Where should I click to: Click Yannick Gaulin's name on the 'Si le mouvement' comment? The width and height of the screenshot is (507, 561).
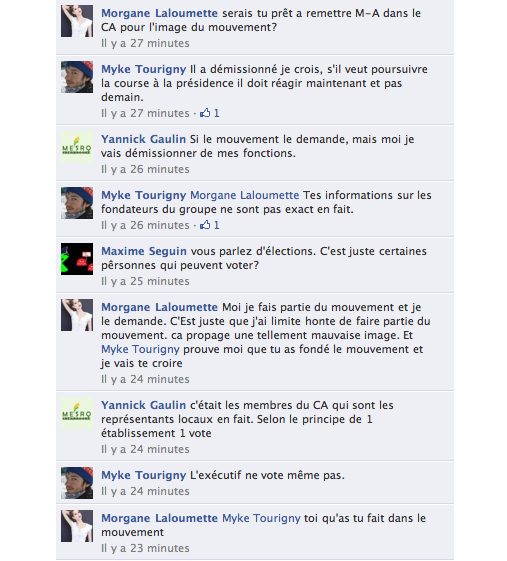pyautogui.click(x=143, y=139)
